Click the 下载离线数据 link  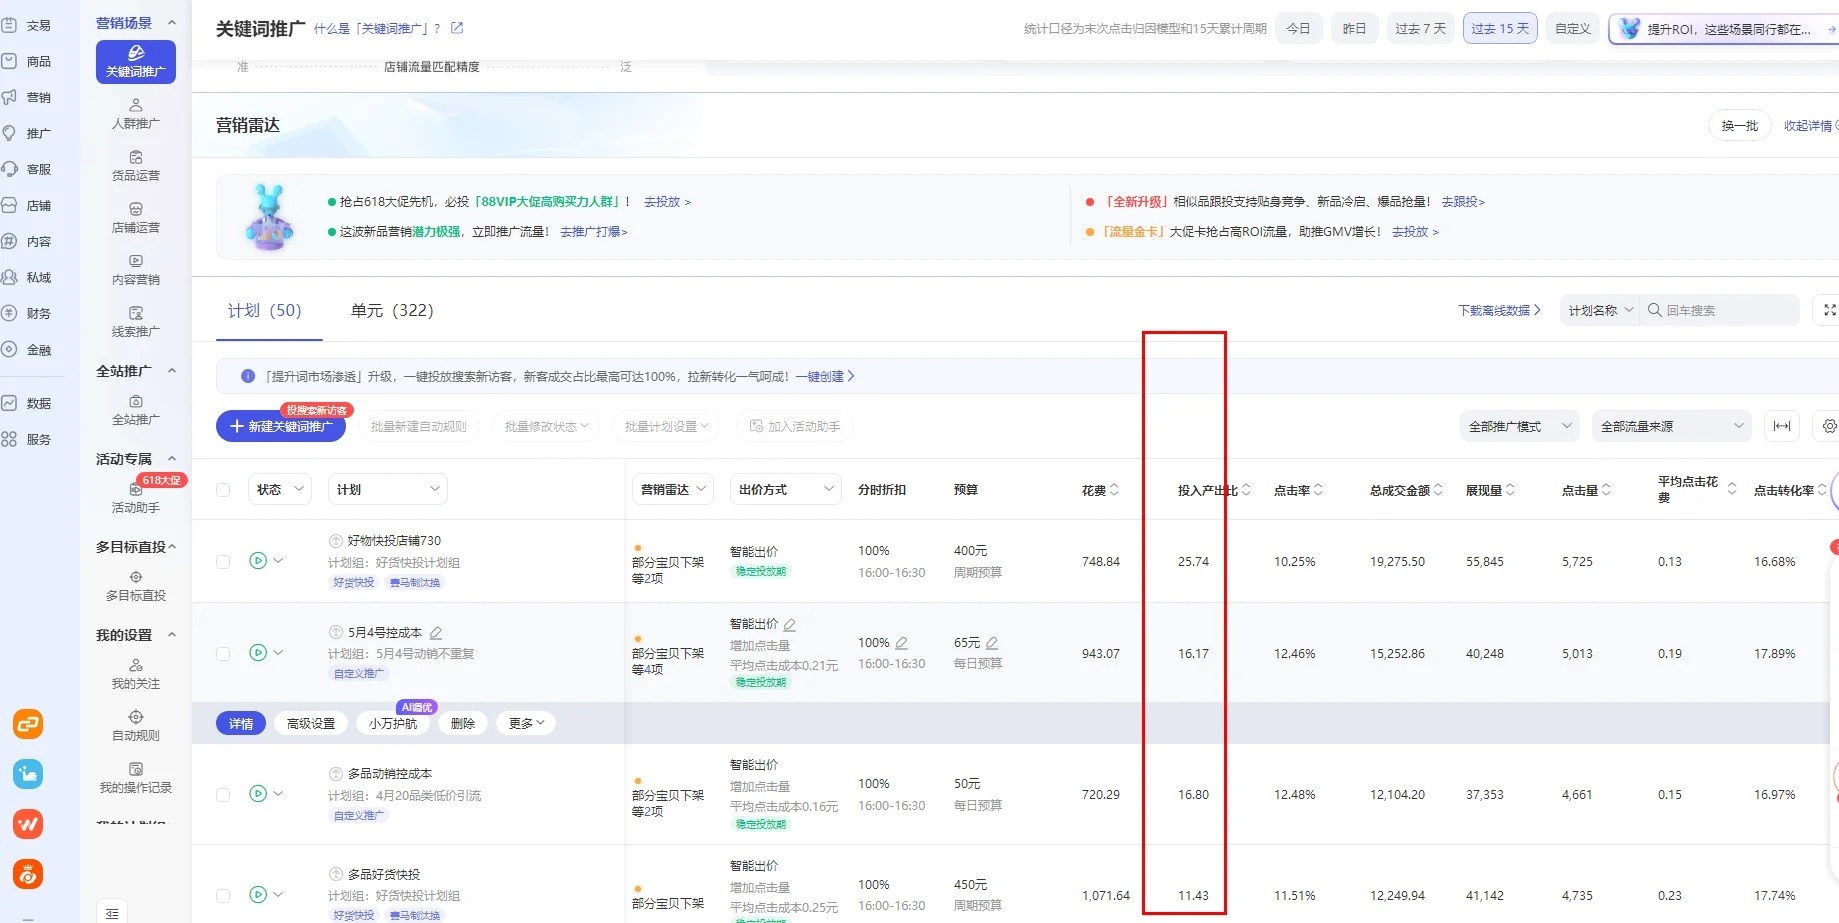[1499, 310]
